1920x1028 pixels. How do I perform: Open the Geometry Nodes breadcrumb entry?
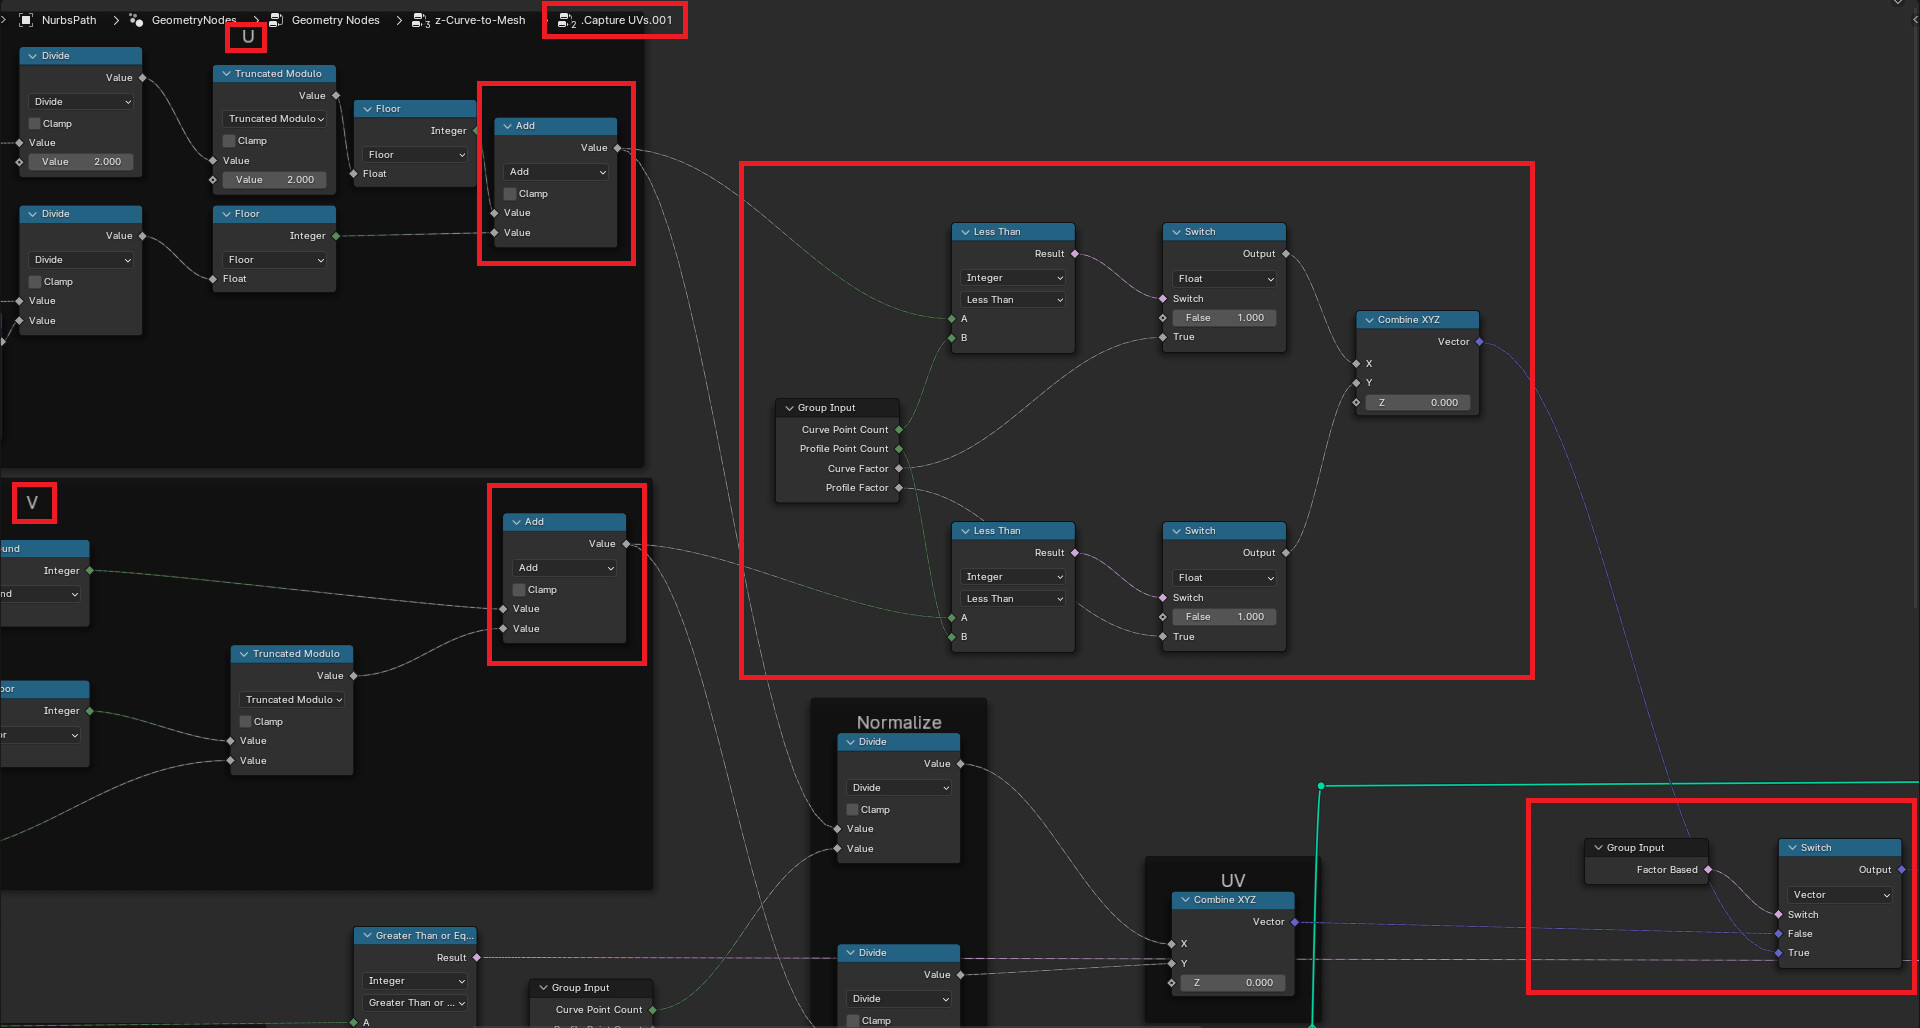tap(335, 20)
